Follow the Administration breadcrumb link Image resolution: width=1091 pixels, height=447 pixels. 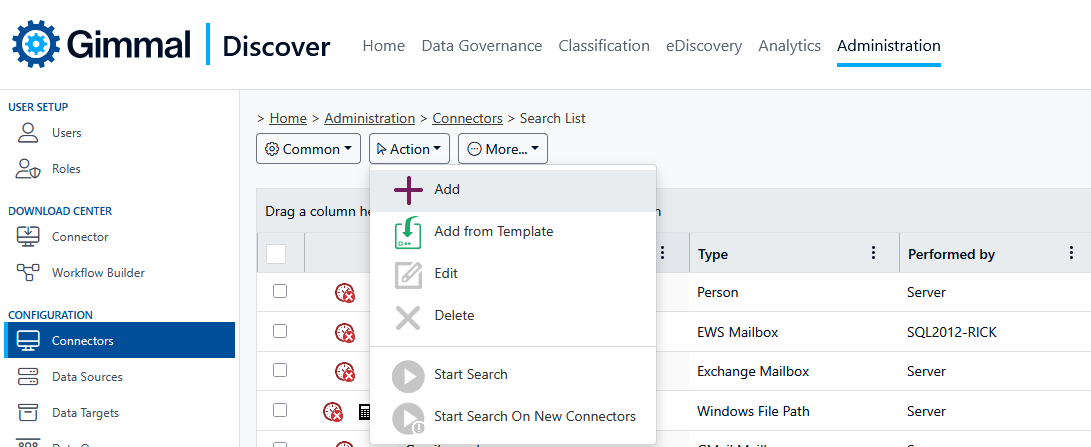(x=369, y=118)
